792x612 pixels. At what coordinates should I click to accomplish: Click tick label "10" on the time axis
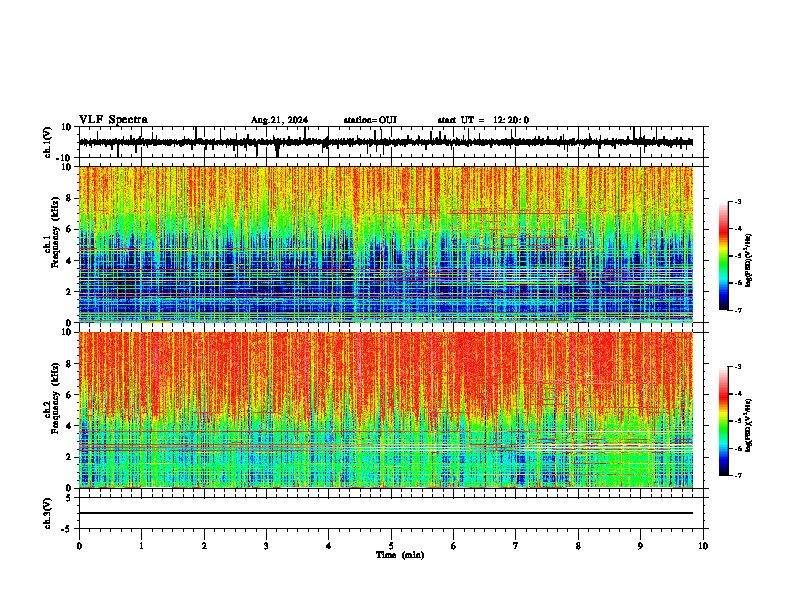pos(703,546)
